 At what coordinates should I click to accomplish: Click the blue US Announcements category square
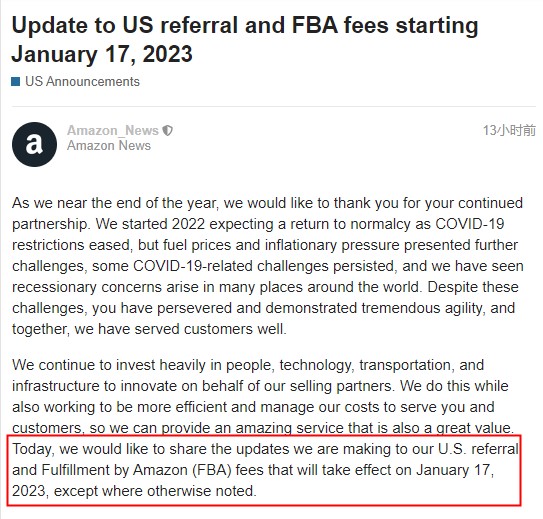click(16, 82)
